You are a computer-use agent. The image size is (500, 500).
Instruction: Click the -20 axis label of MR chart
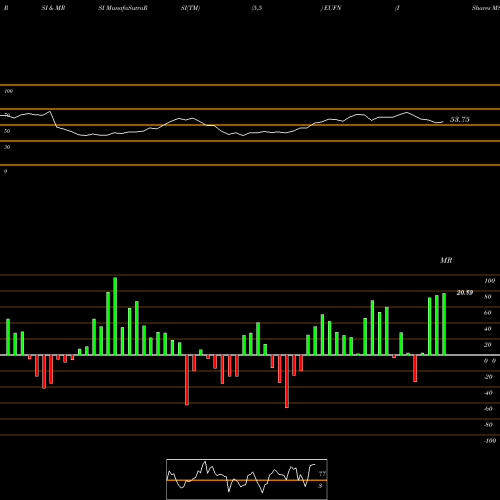click(x=488, y=377)
